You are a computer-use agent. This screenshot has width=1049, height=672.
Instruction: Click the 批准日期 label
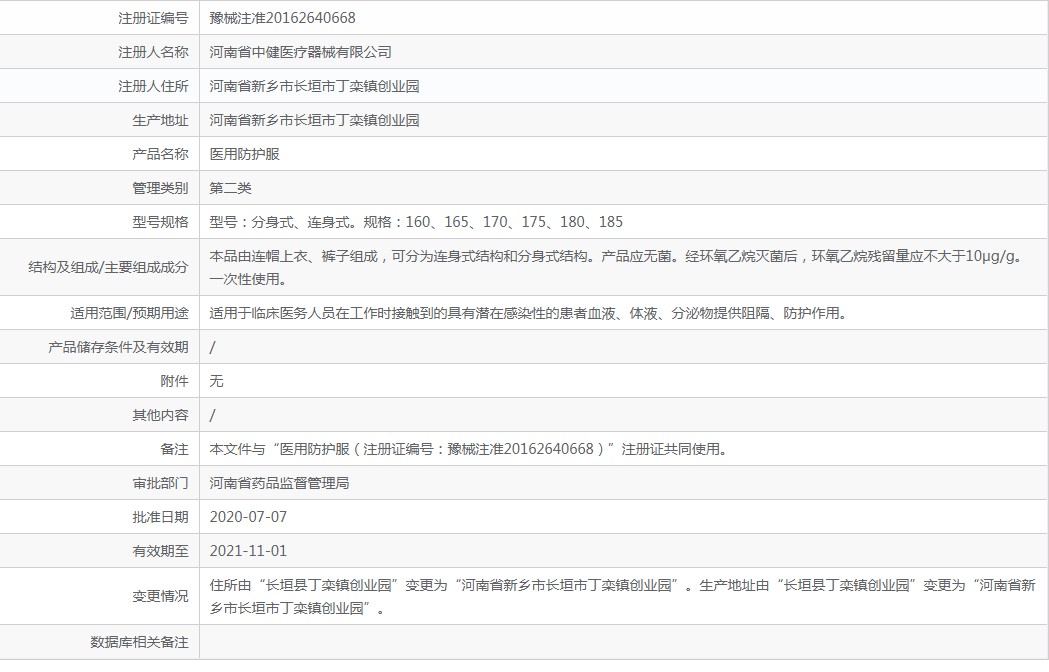(x=161, y=517)
